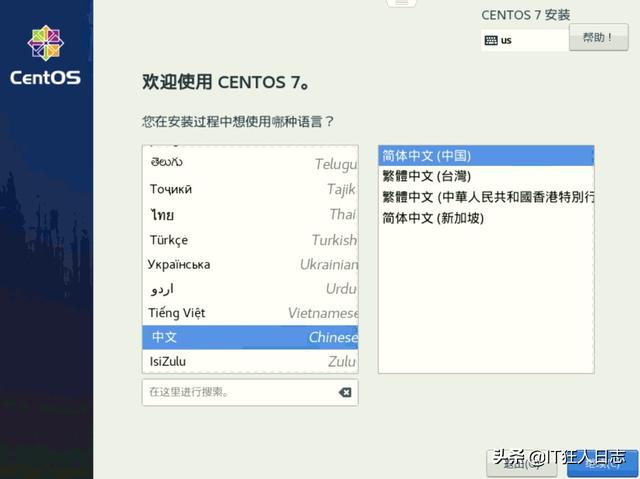Choose Urdu language row
This screenshot has height=479, width=640.
pyautogui.click(x=250, y=289)
